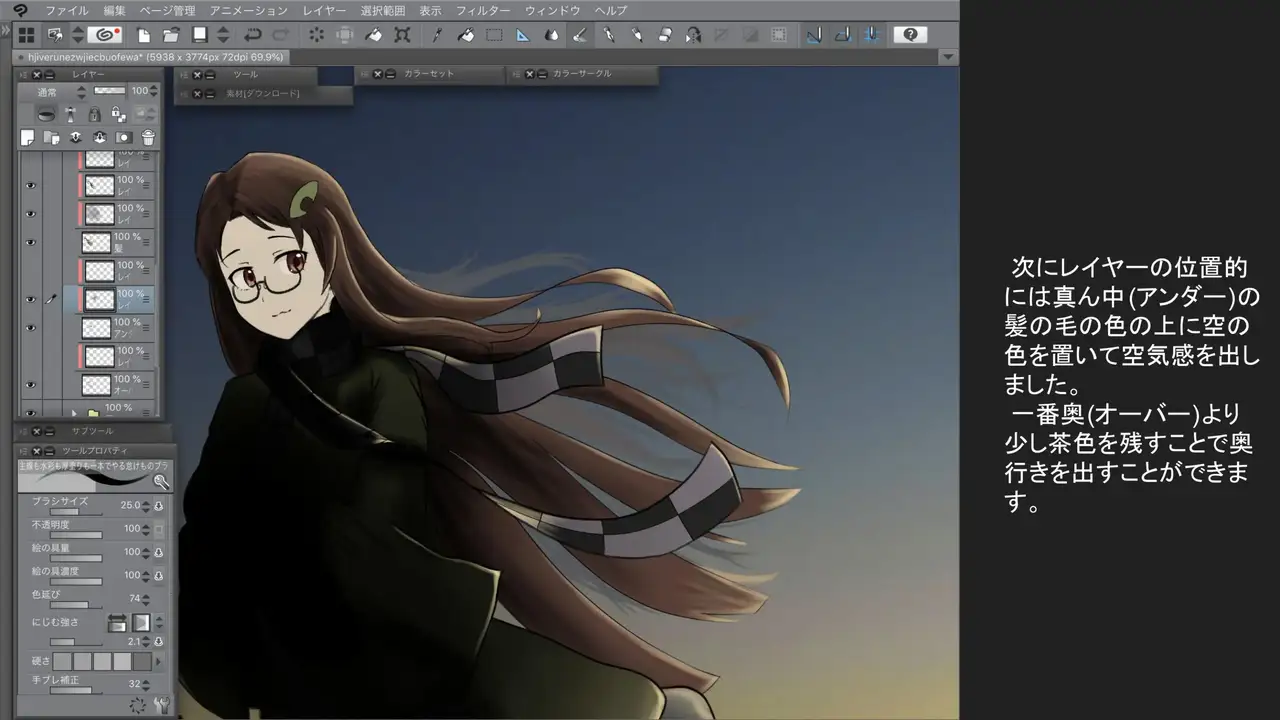Open Clip Studio via the swirl icon

point(104,35)
